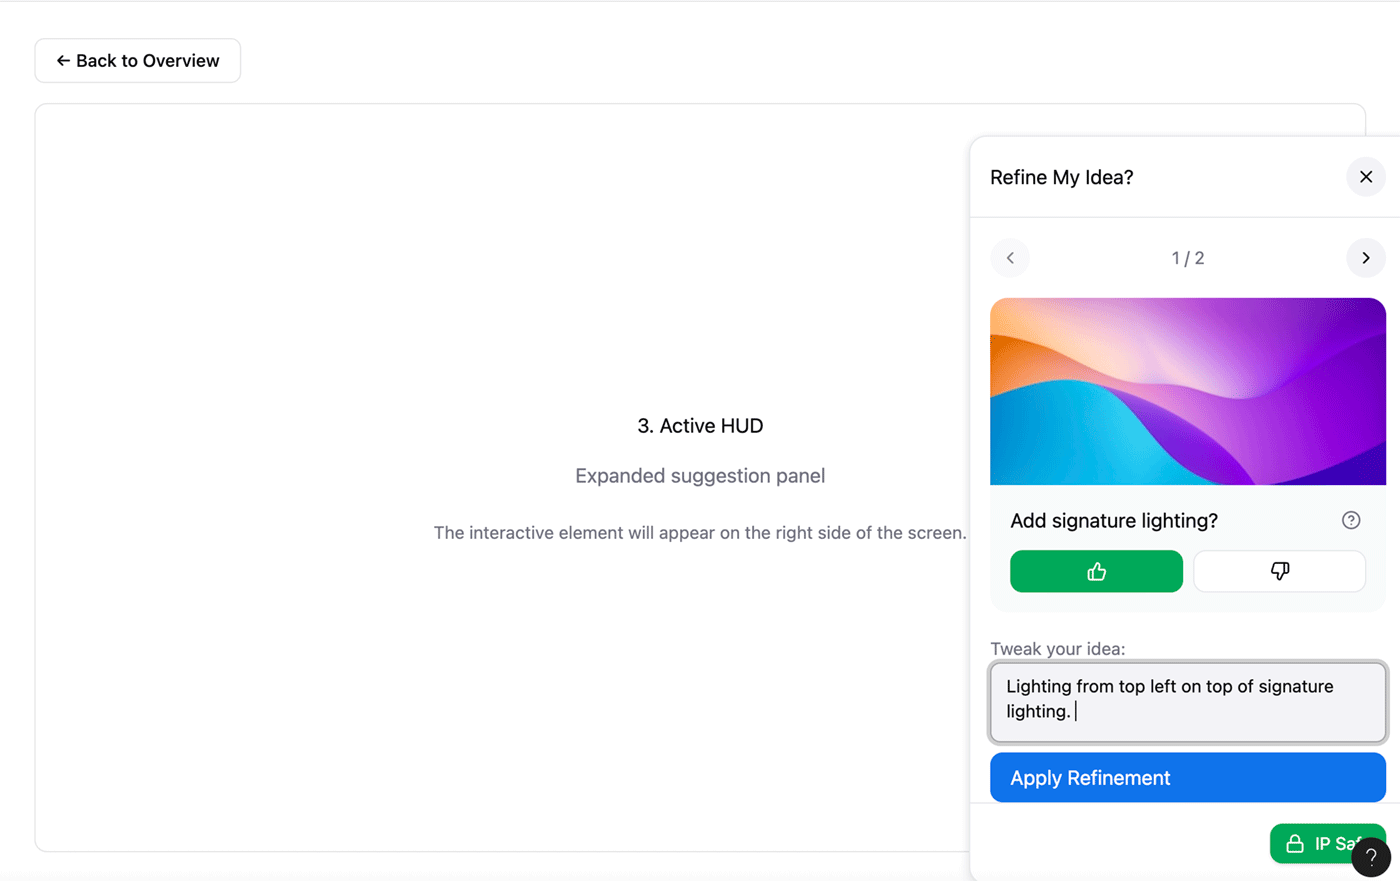Click the Refine My Idea? panel title
1400x881 pixels.
1062,177
